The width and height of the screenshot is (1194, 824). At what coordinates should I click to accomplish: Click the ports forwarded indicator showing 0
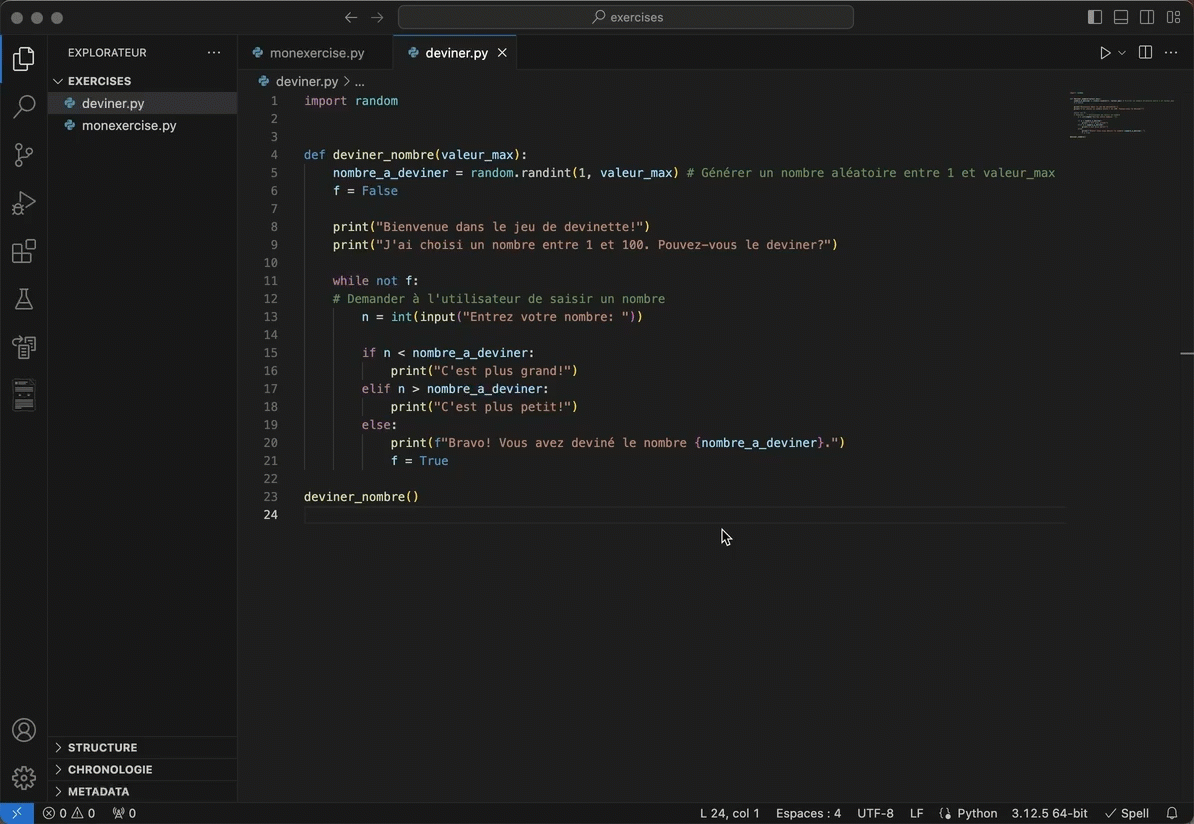coord(123,813)
